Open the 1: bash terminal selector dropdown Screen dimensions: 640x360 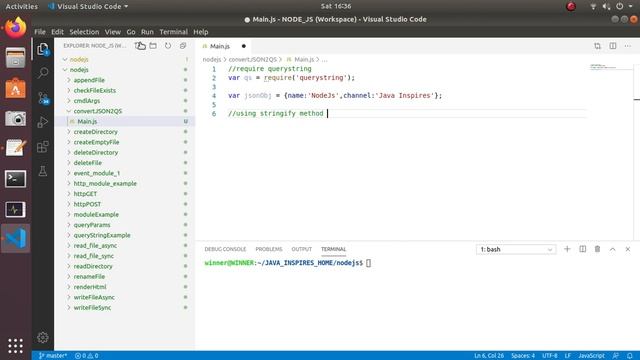coord(516,249)
